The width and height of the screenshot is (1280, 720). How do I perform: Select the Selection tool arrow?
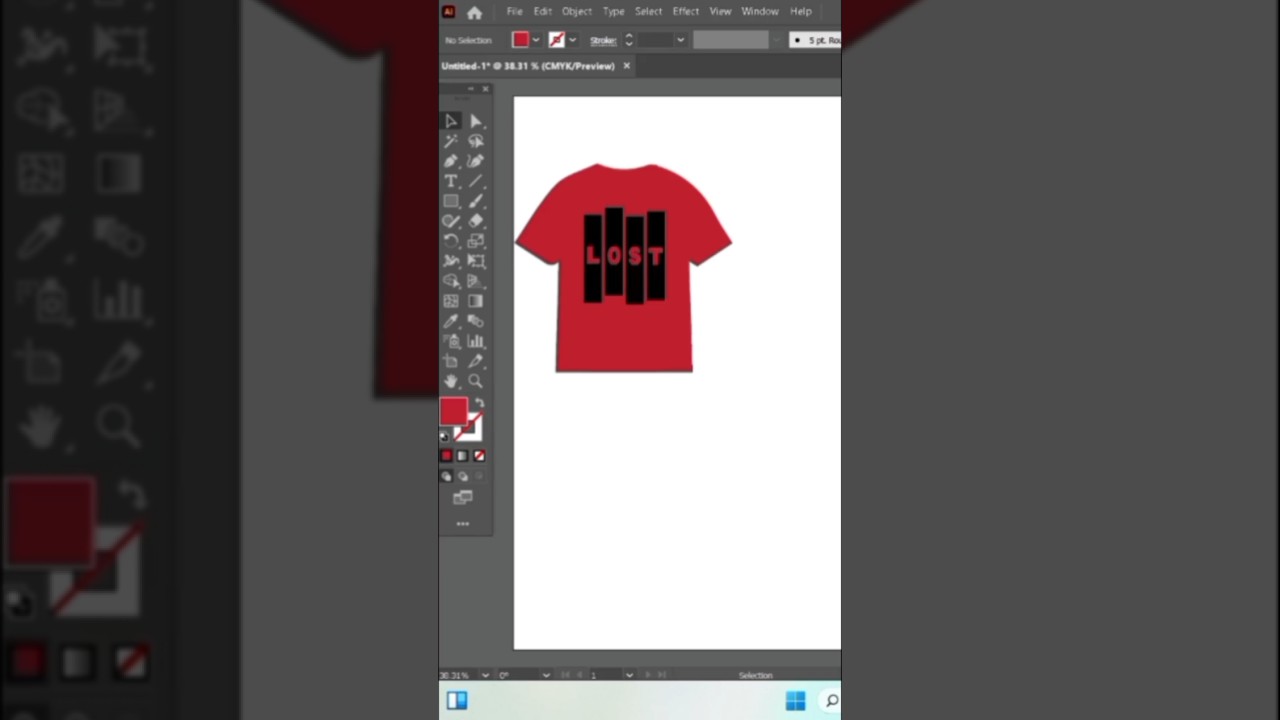pyautogui.click(x=451, y=121)
